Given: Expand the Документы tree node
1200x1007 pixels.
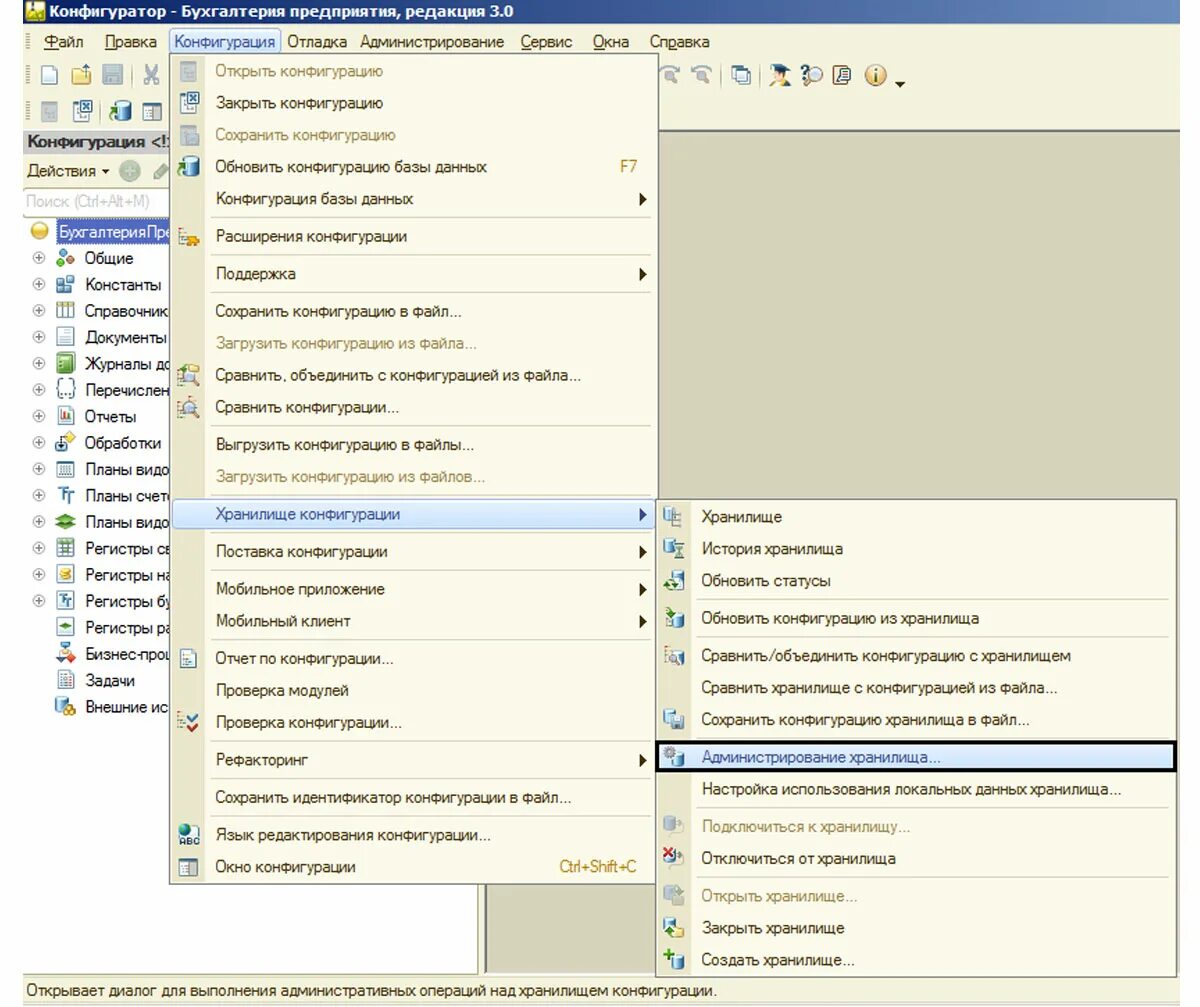Looking at the screenshot, I should pos(39,337).
